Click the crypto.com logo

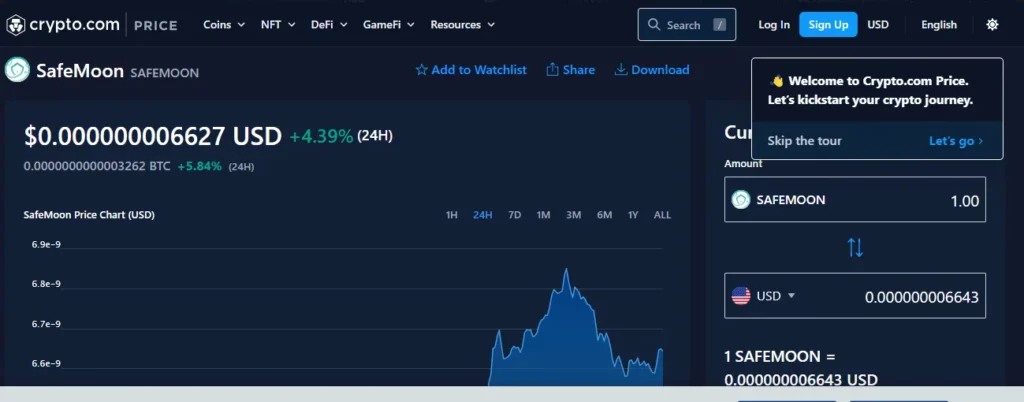point(63,25)
